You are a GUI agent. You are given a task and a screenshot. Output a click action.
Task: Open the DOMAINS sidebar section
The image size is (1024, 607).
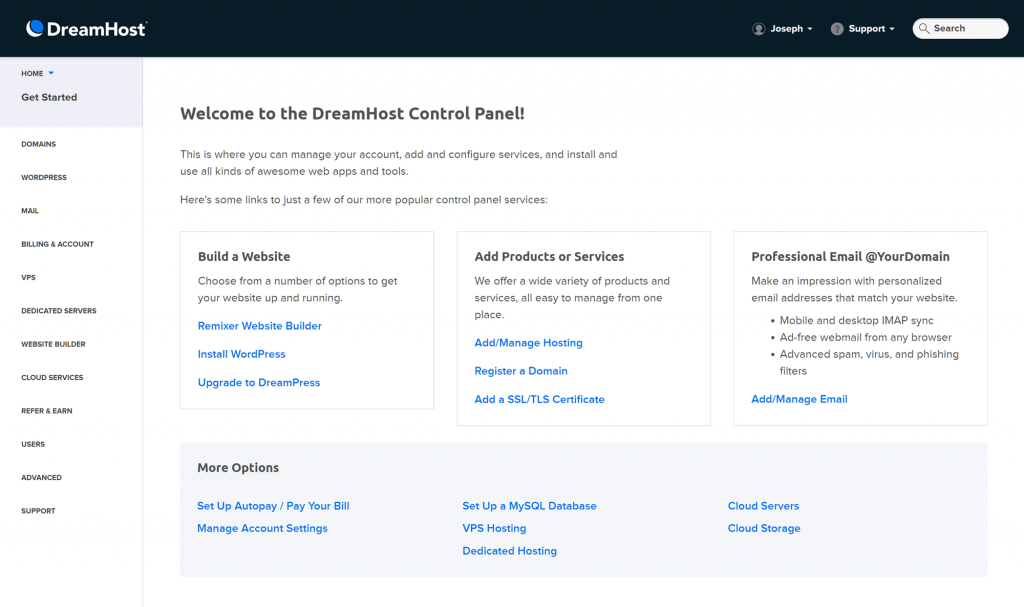tap(39, 144)
